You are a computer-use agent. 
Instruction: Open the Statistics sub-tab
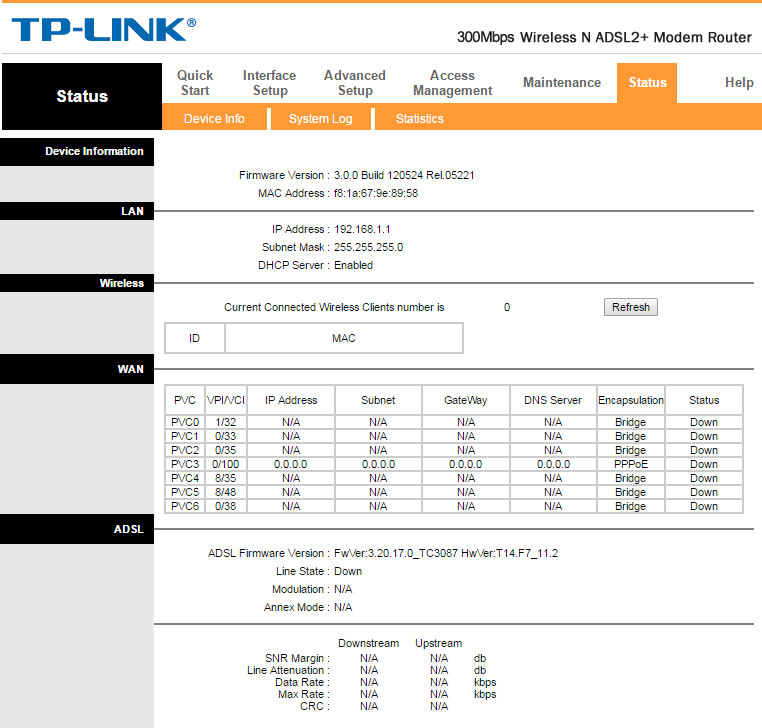(419, 119)
